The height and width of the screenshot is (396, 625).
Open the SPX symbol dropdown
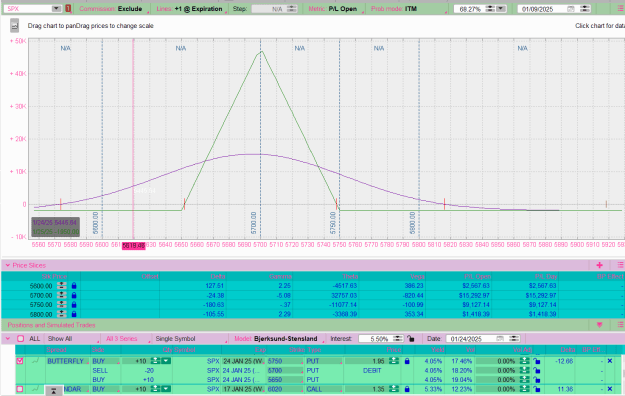click(x=56, y=8)
